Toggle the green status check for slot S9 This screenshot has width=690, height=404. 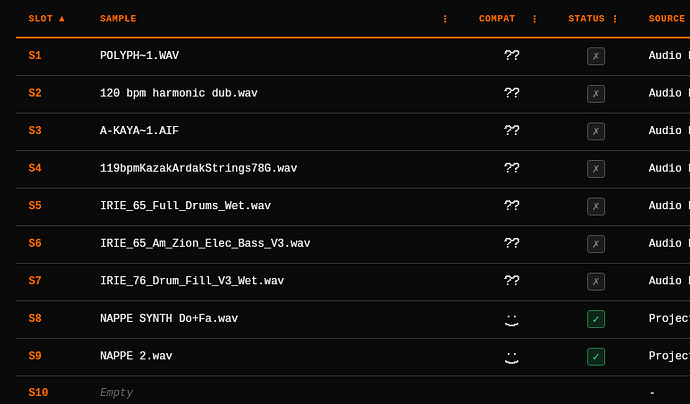coord(596,356)
